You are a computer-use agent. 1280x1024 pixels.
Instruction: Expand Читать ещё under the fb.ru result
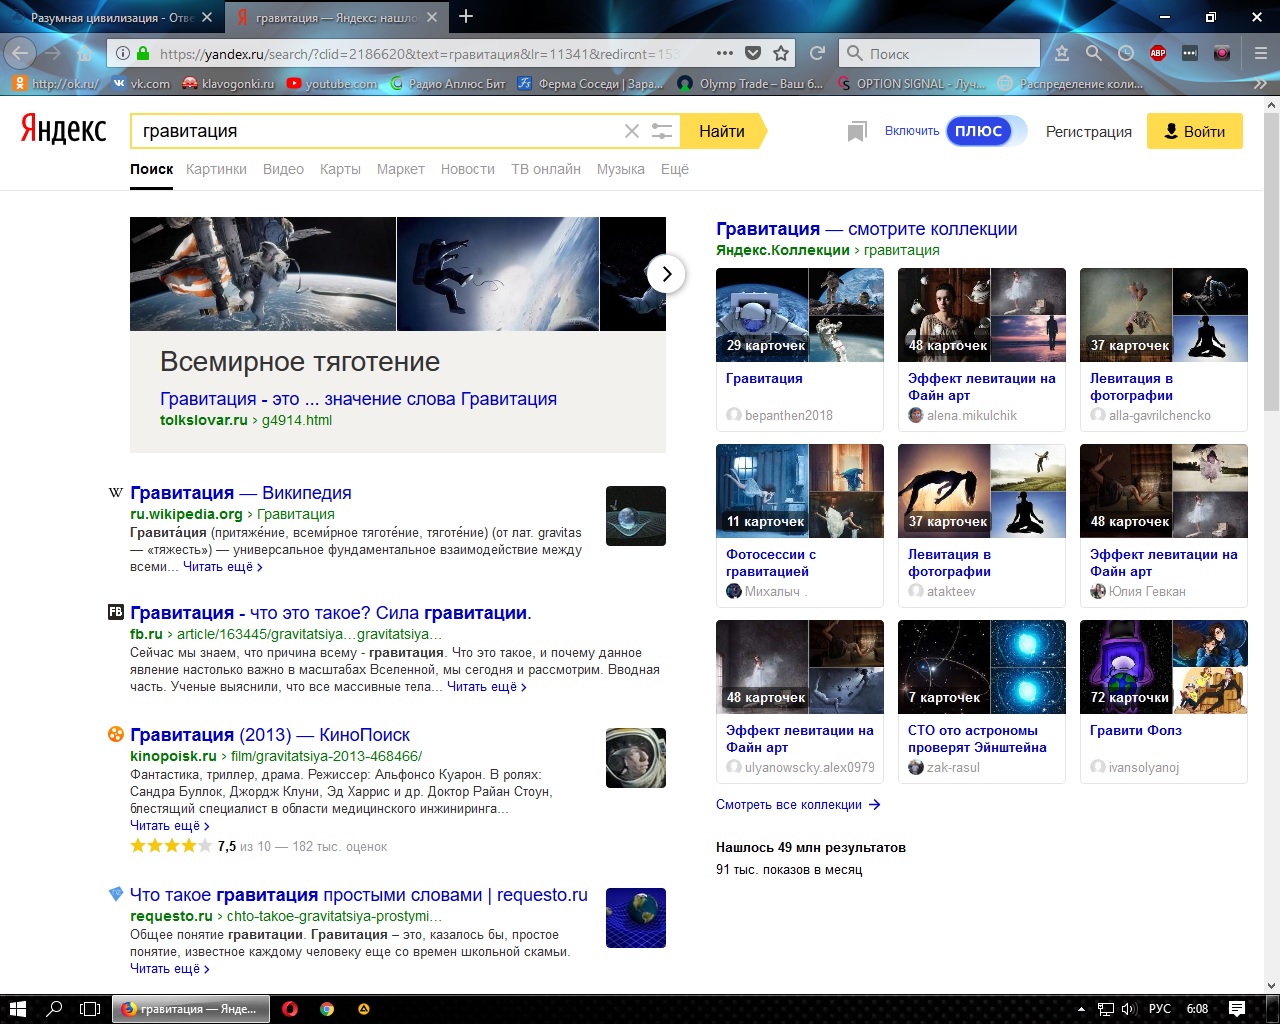click(487, 687)
